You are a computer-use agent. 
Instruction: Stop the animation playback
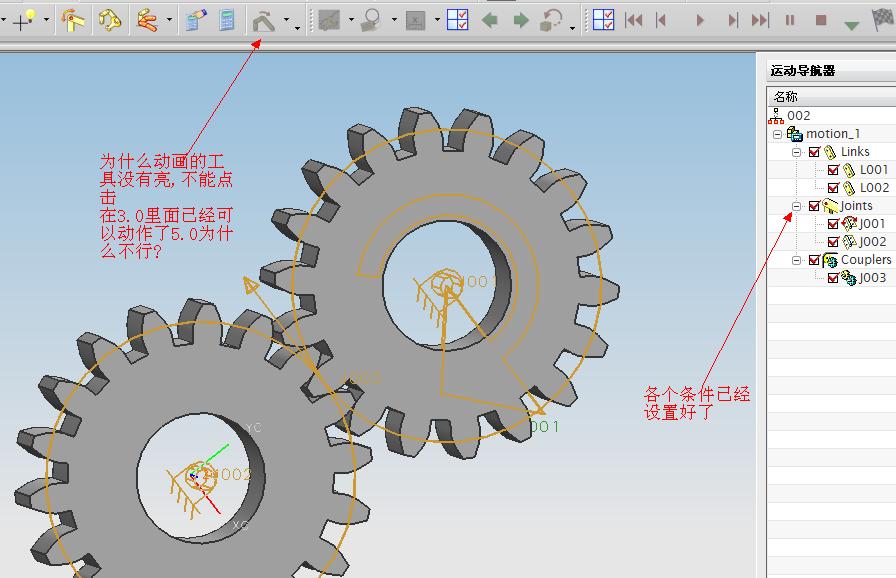[821, 21]
